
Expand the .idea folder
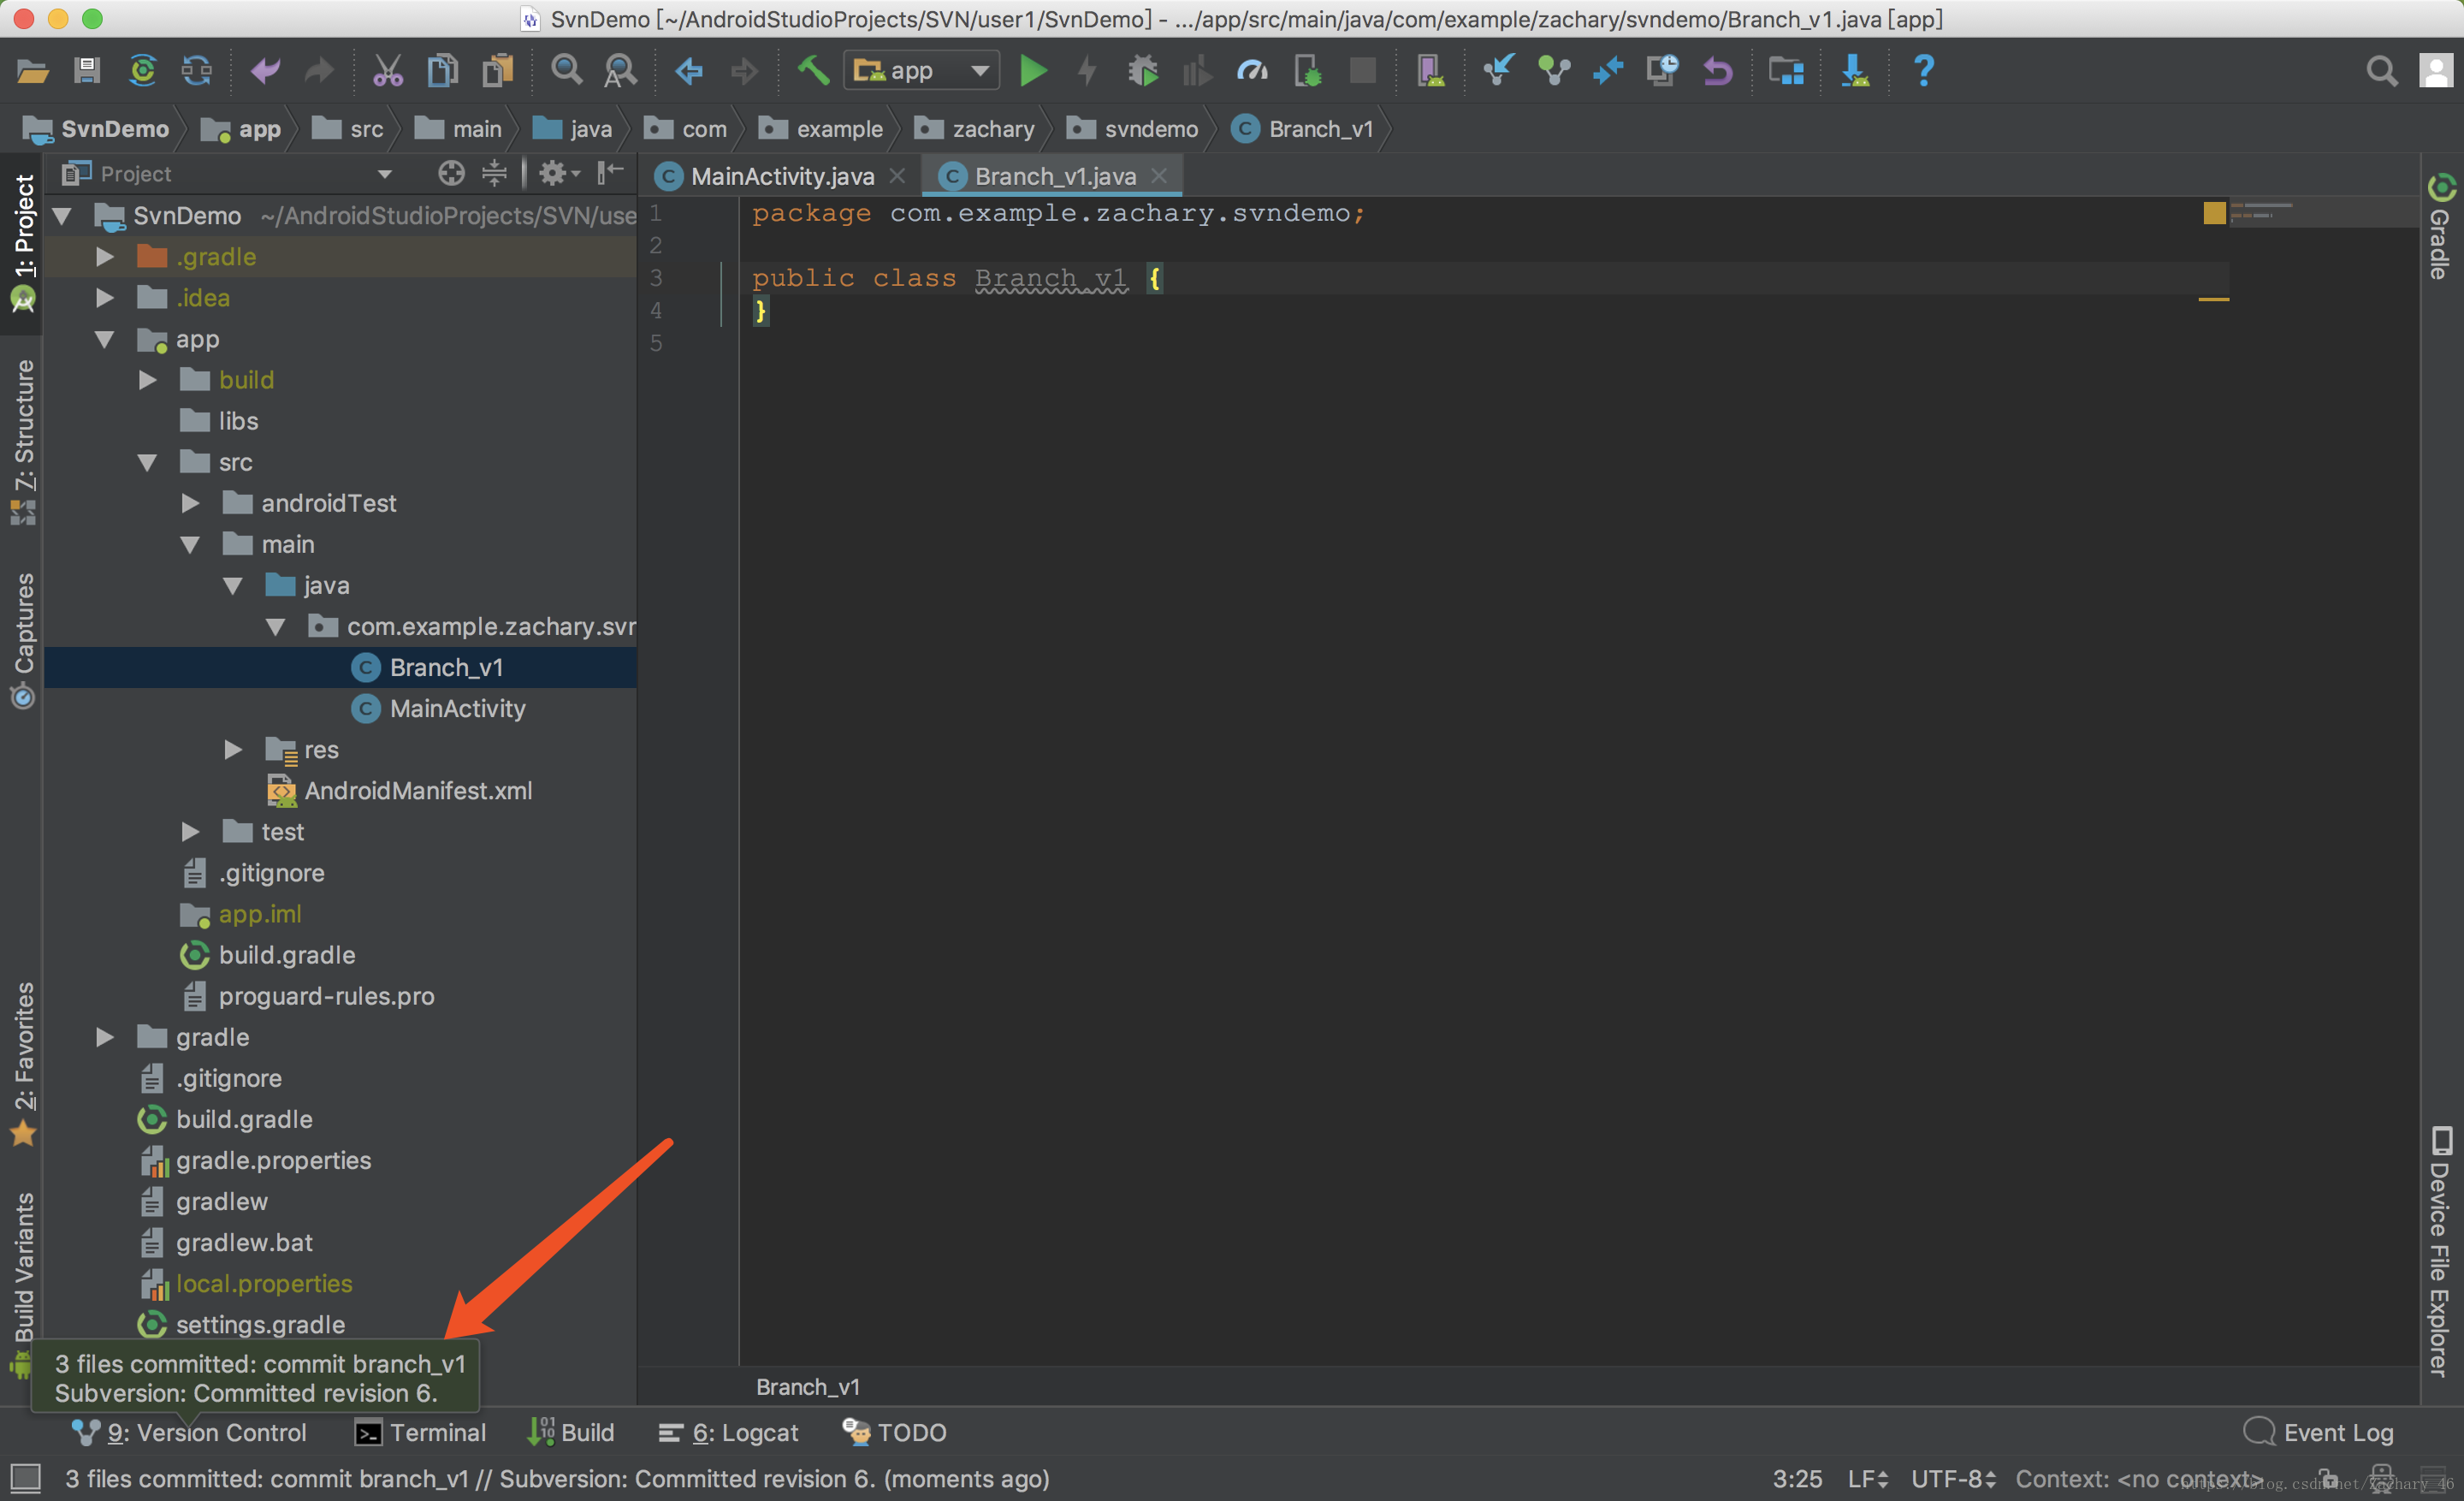(x=104, y=298)
